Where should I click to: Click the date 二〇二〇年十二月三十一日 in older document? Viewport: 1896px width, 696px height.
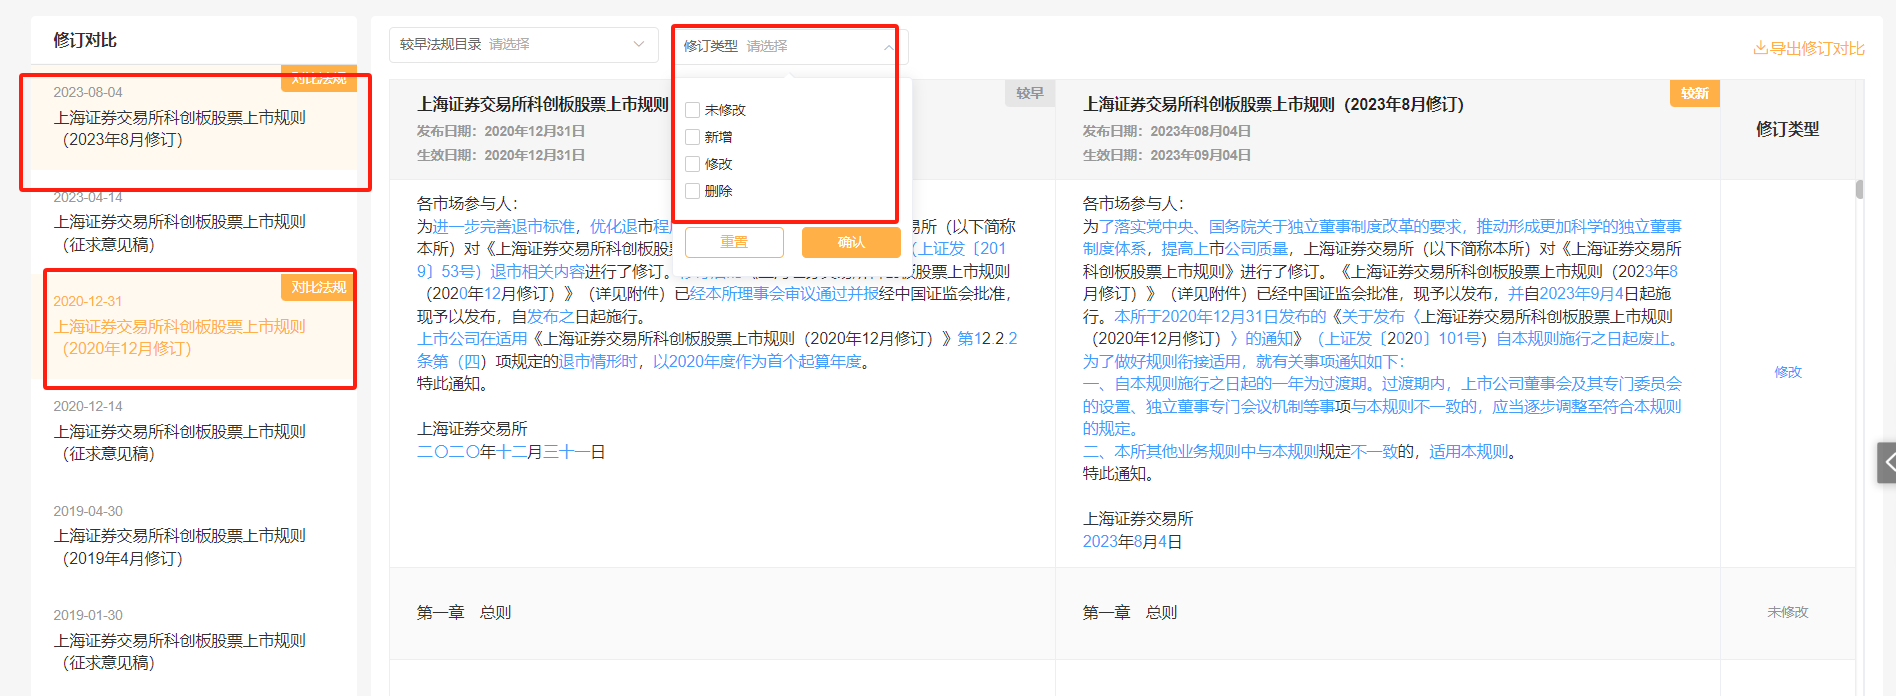511,452
